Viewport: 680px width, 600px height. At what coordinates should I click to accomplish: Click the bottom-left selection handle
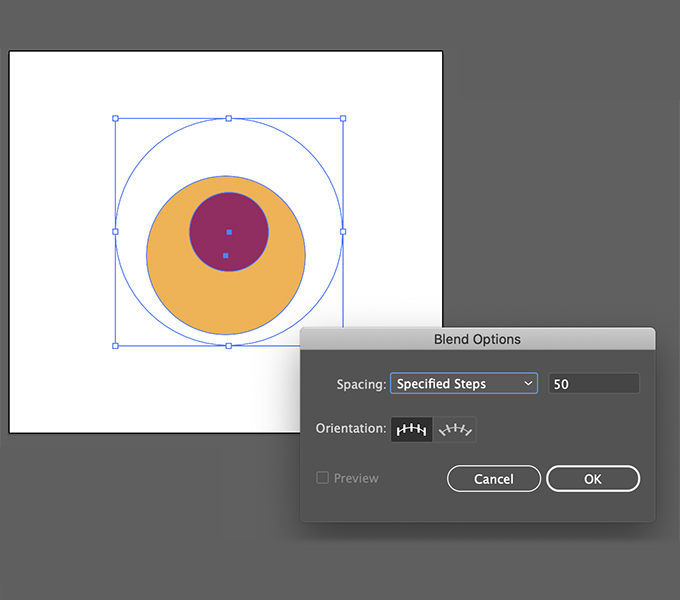(x=115, y=346)
